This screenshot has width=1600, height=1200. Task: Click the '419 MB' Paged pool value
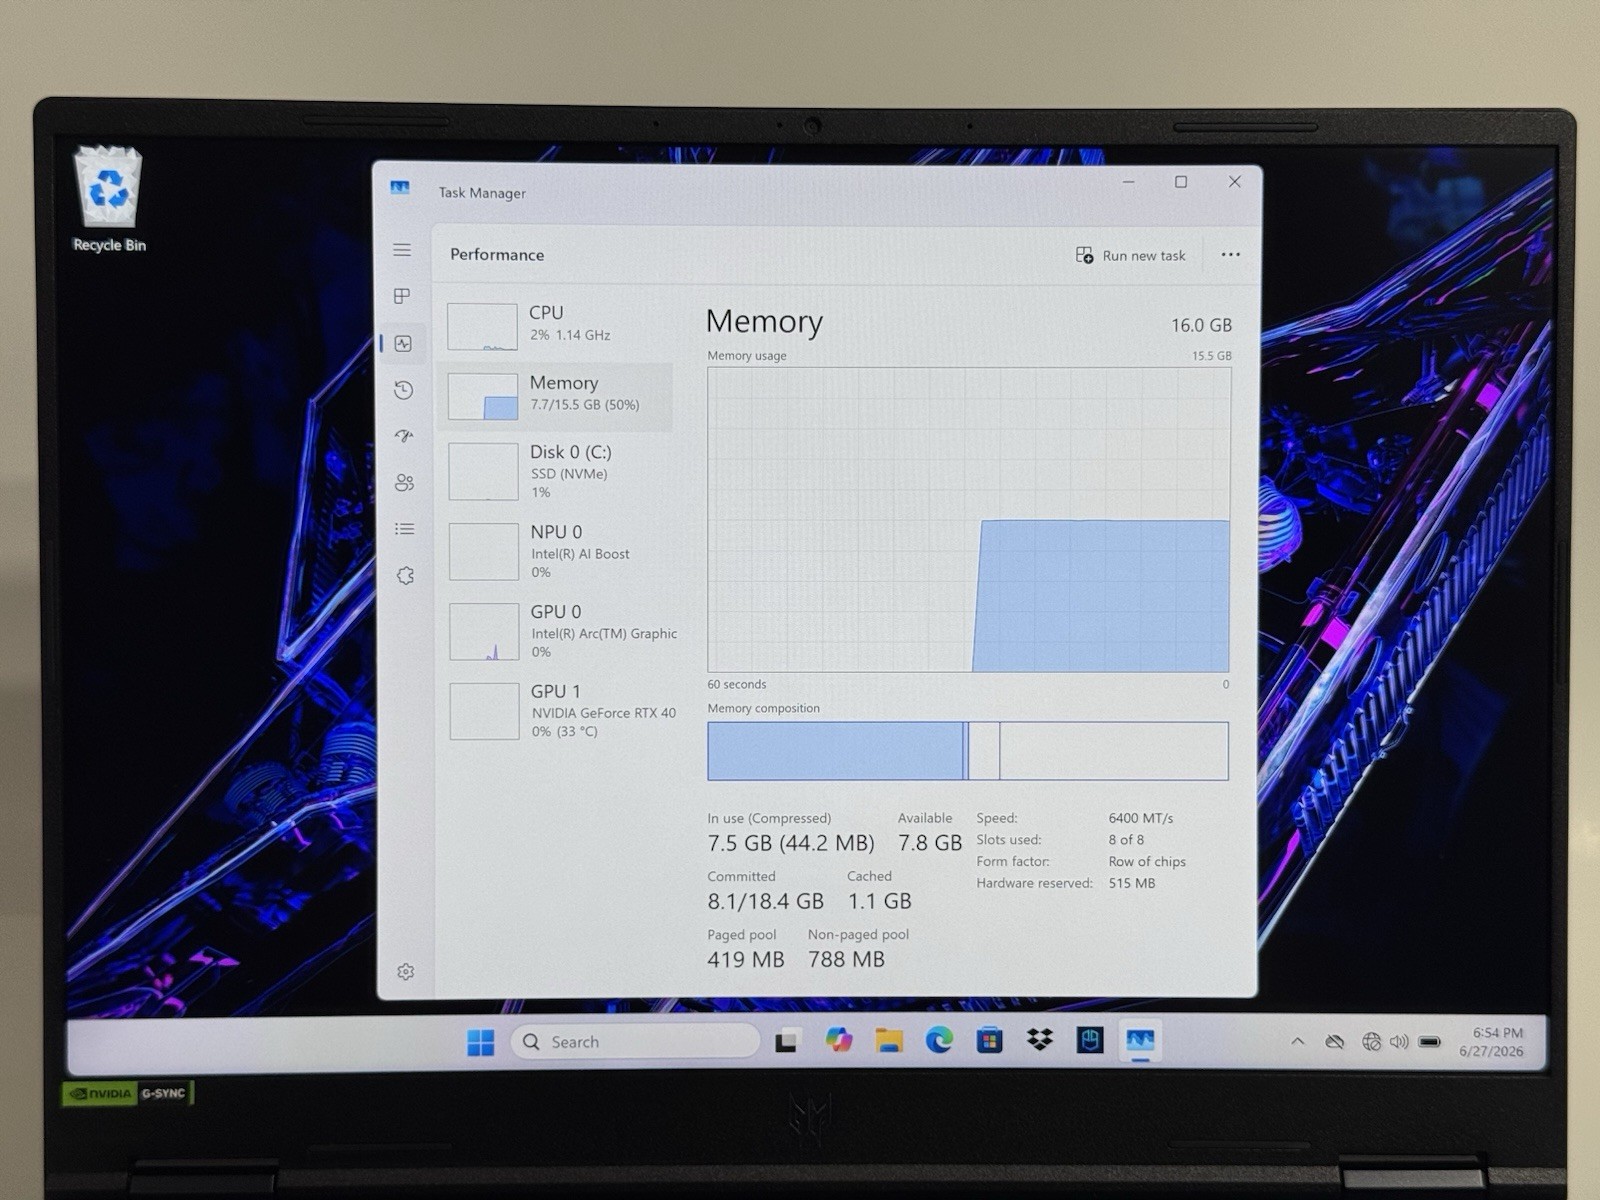click(x=746, y=960)
